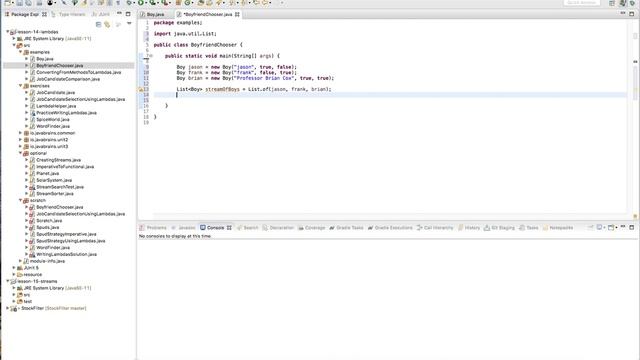Select LambdaHelper.java file

(56, 106)
